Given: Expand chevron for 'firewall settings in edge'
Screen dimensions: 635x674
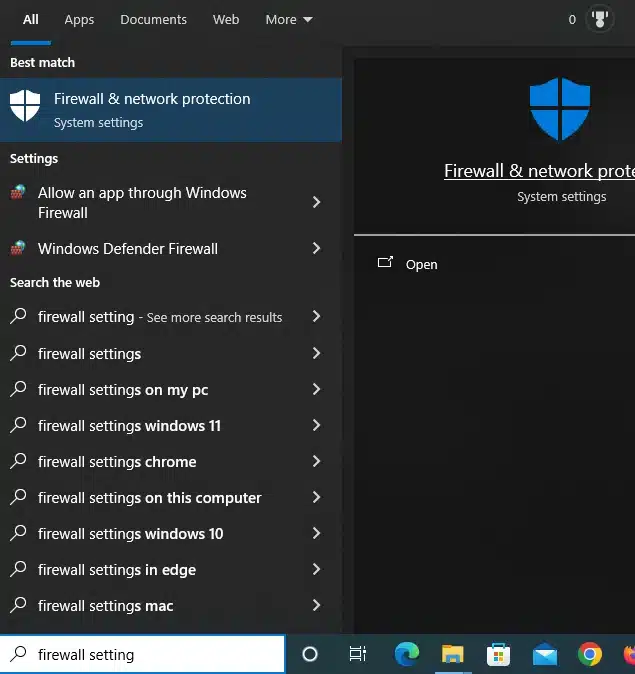Looking at the screenshot, I should point(316,570).
